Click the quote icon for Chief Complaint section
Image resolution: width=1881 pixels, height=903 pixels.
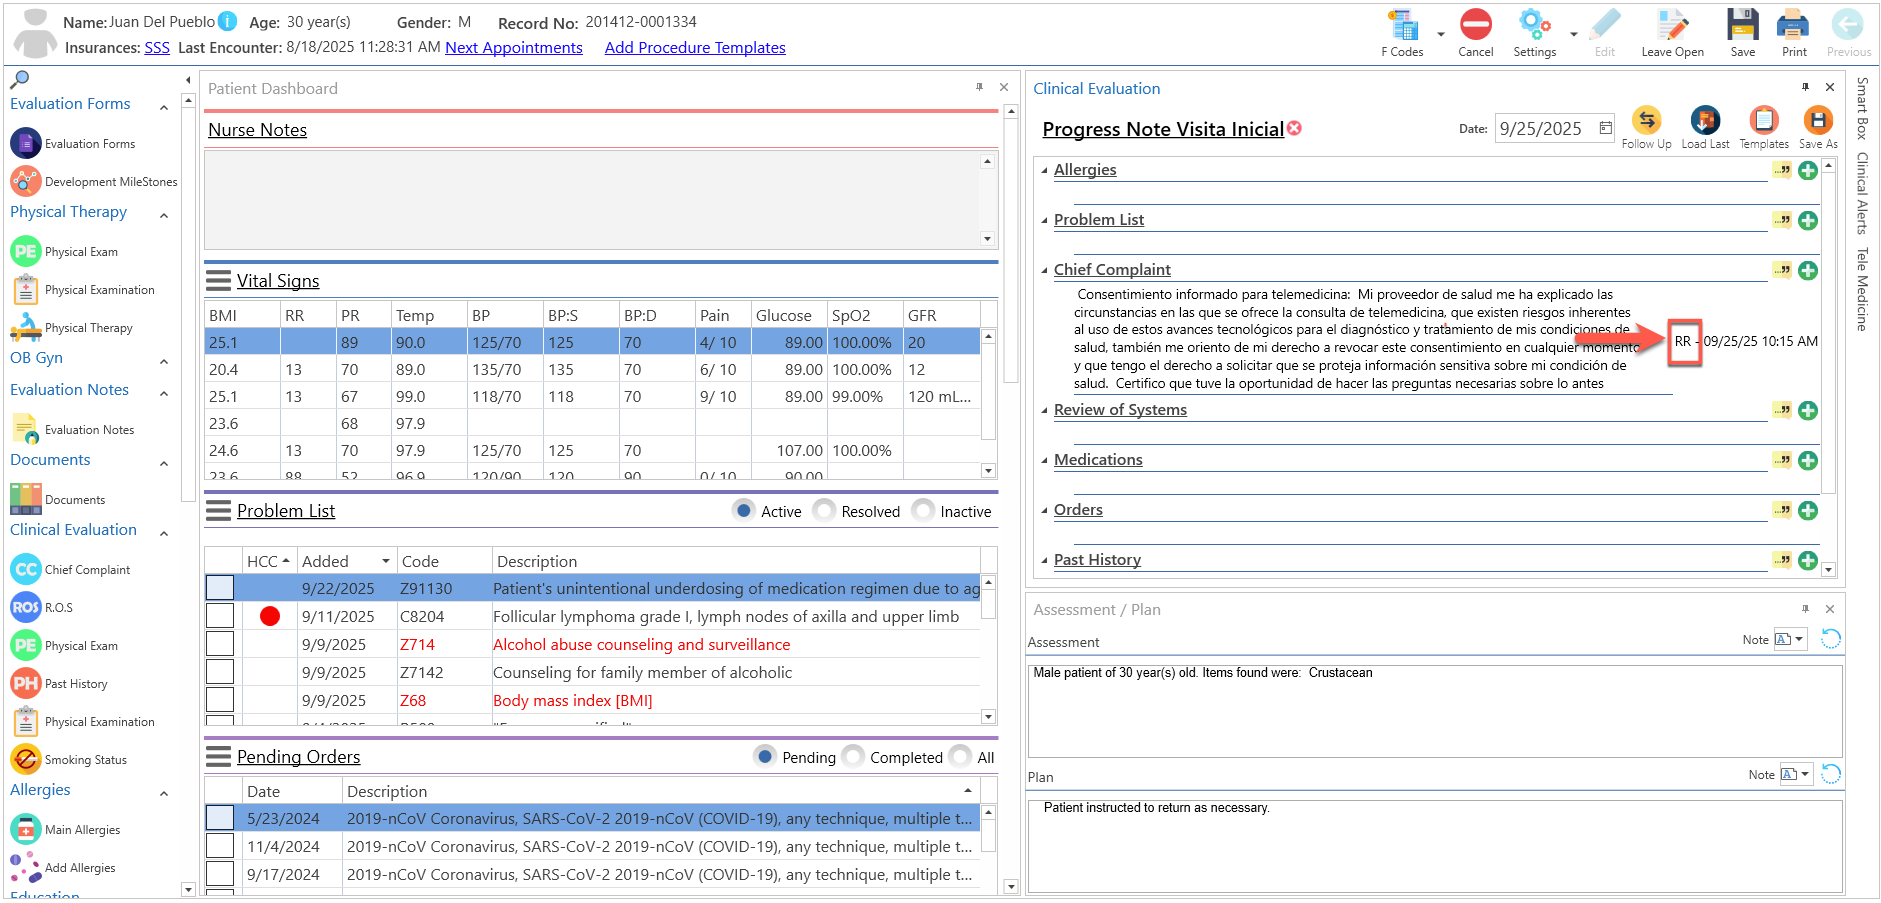[1782, 270]
